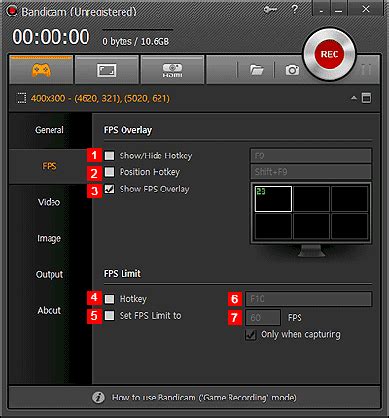Open help with the question mark
The width and height of the screenshot is (389, 418).
(x=294, y=9)
